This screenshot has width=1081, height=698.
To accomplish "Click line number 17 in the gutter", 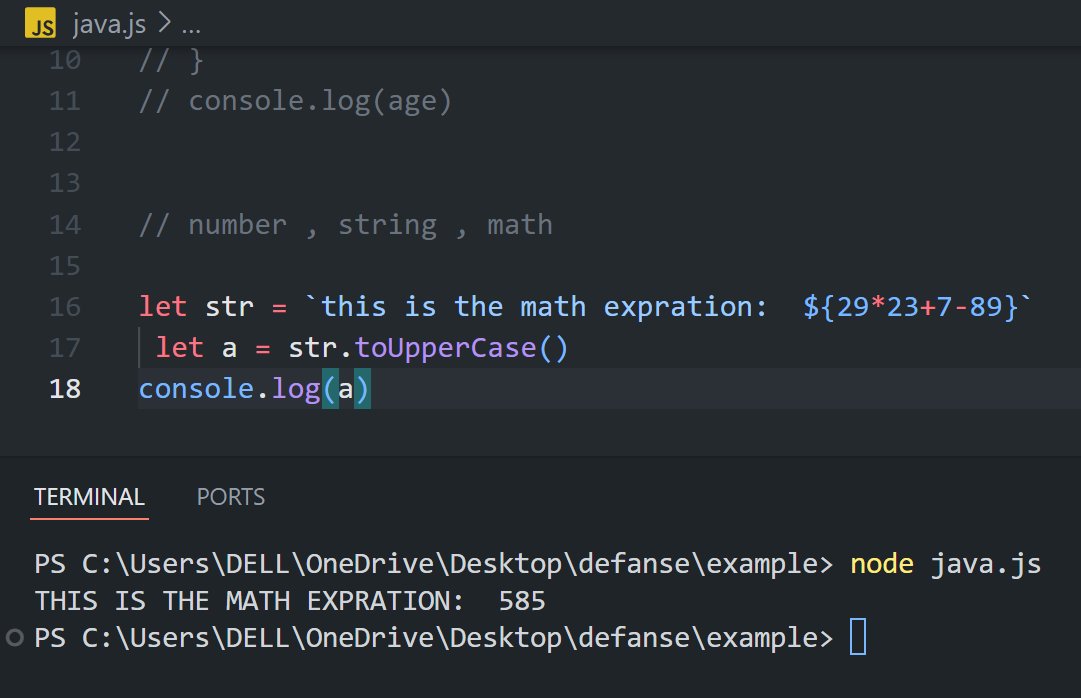I will [65, 348].
